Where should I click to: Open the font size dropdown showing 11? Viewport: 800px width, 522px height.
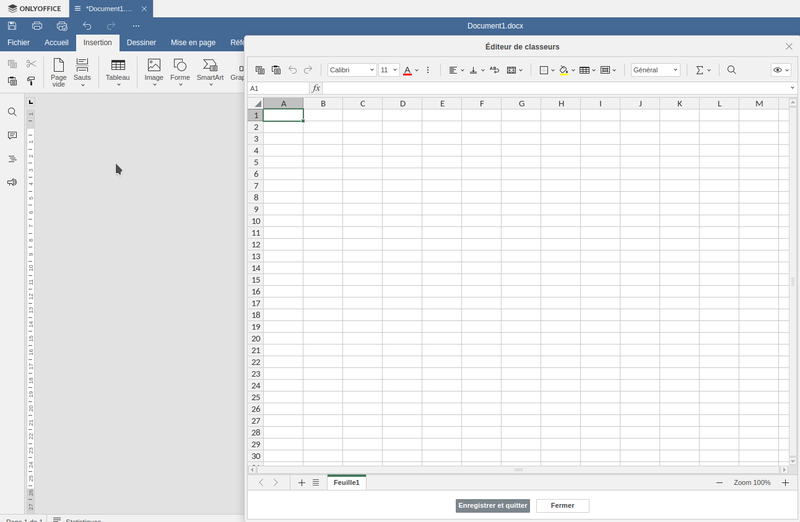point(389,70)
